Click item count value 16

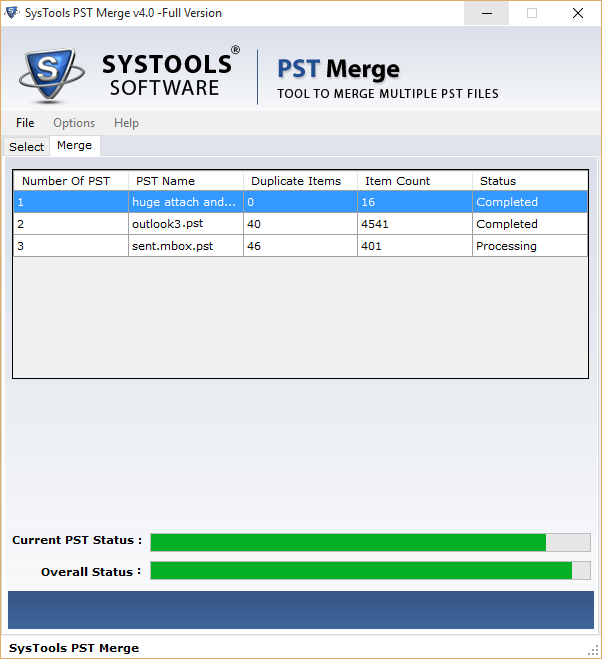[415, 202]
